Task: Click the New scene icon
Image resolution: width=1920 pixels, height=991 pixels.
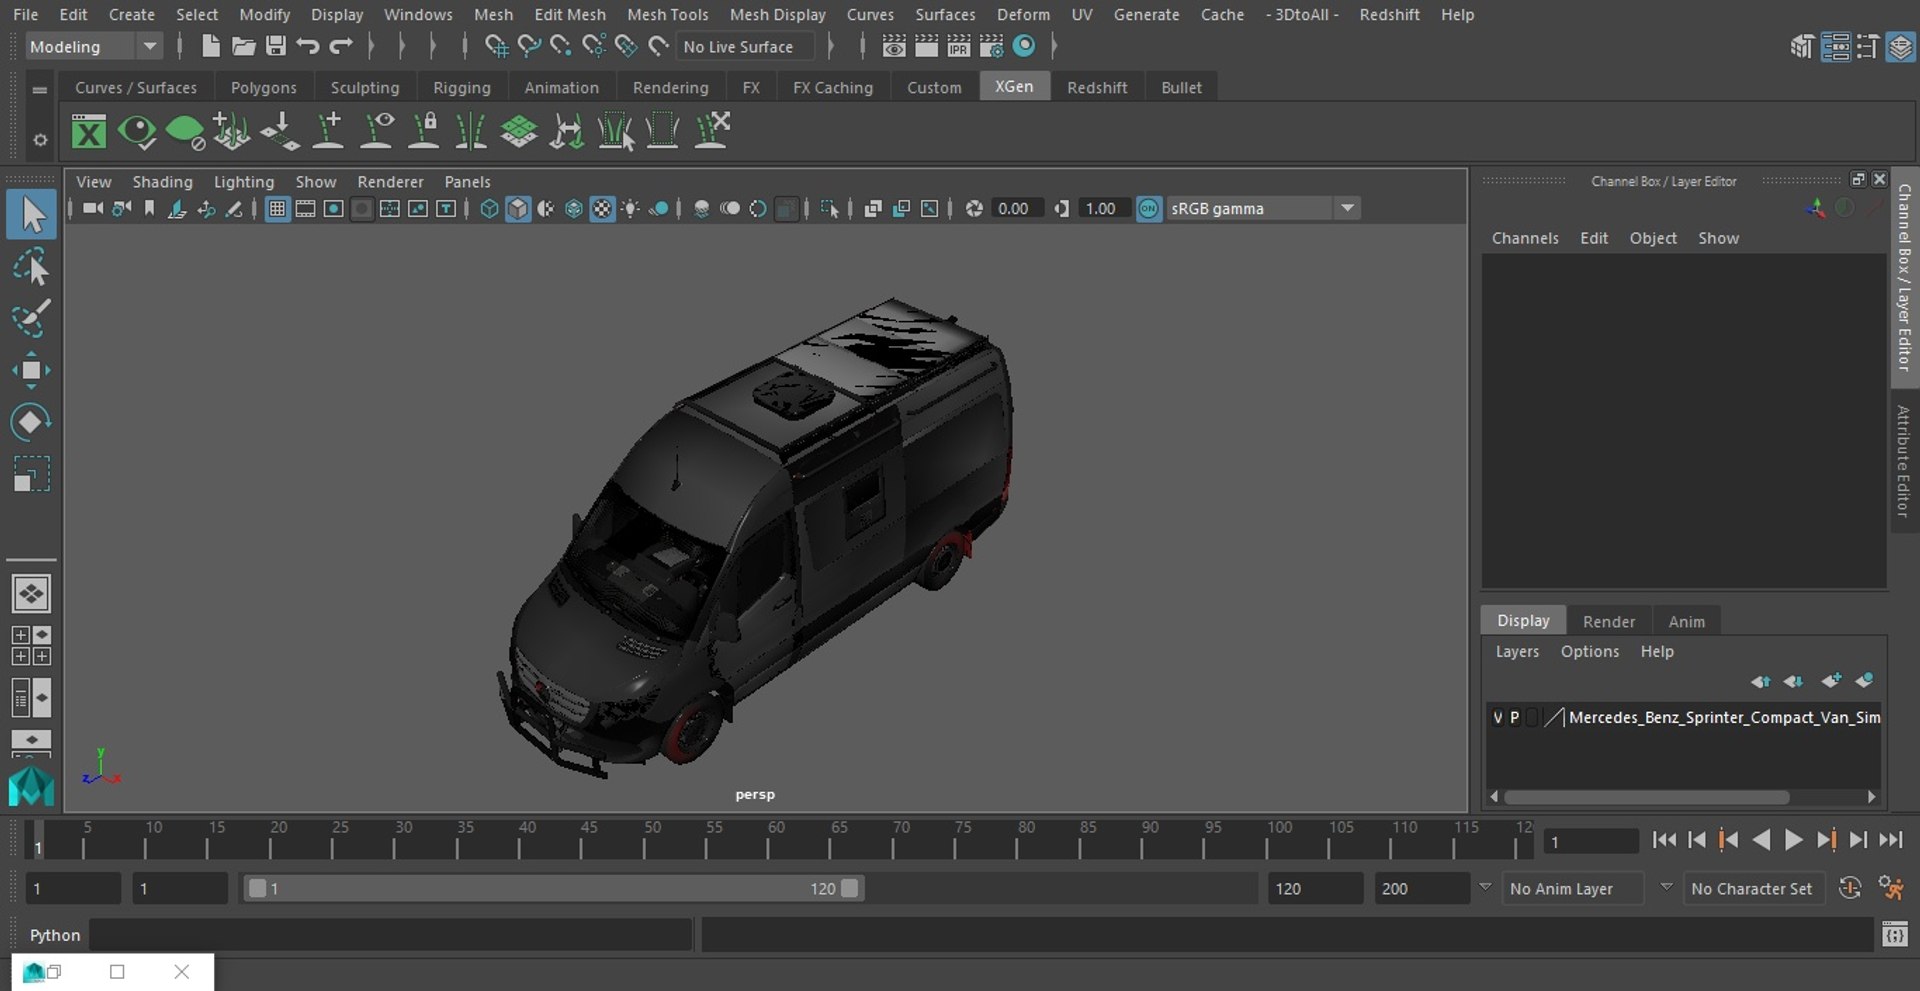Action: pos(210,46)
